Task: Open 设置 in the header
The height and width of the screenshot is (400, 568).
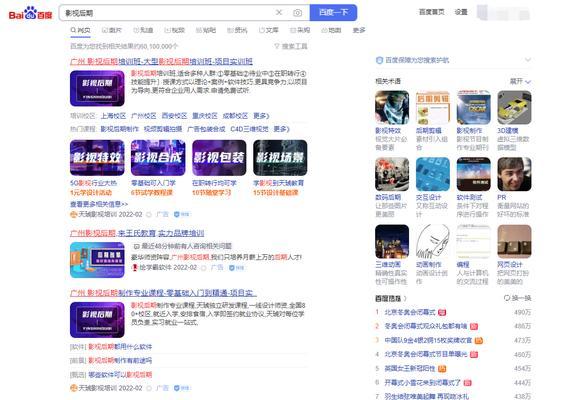Action: [461, 12]
